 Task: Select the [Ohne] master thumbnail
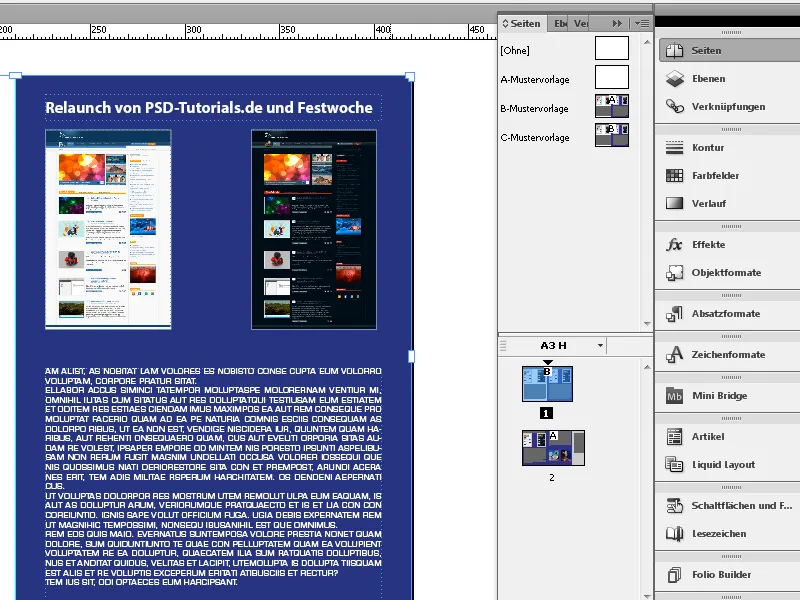point(612,48)
